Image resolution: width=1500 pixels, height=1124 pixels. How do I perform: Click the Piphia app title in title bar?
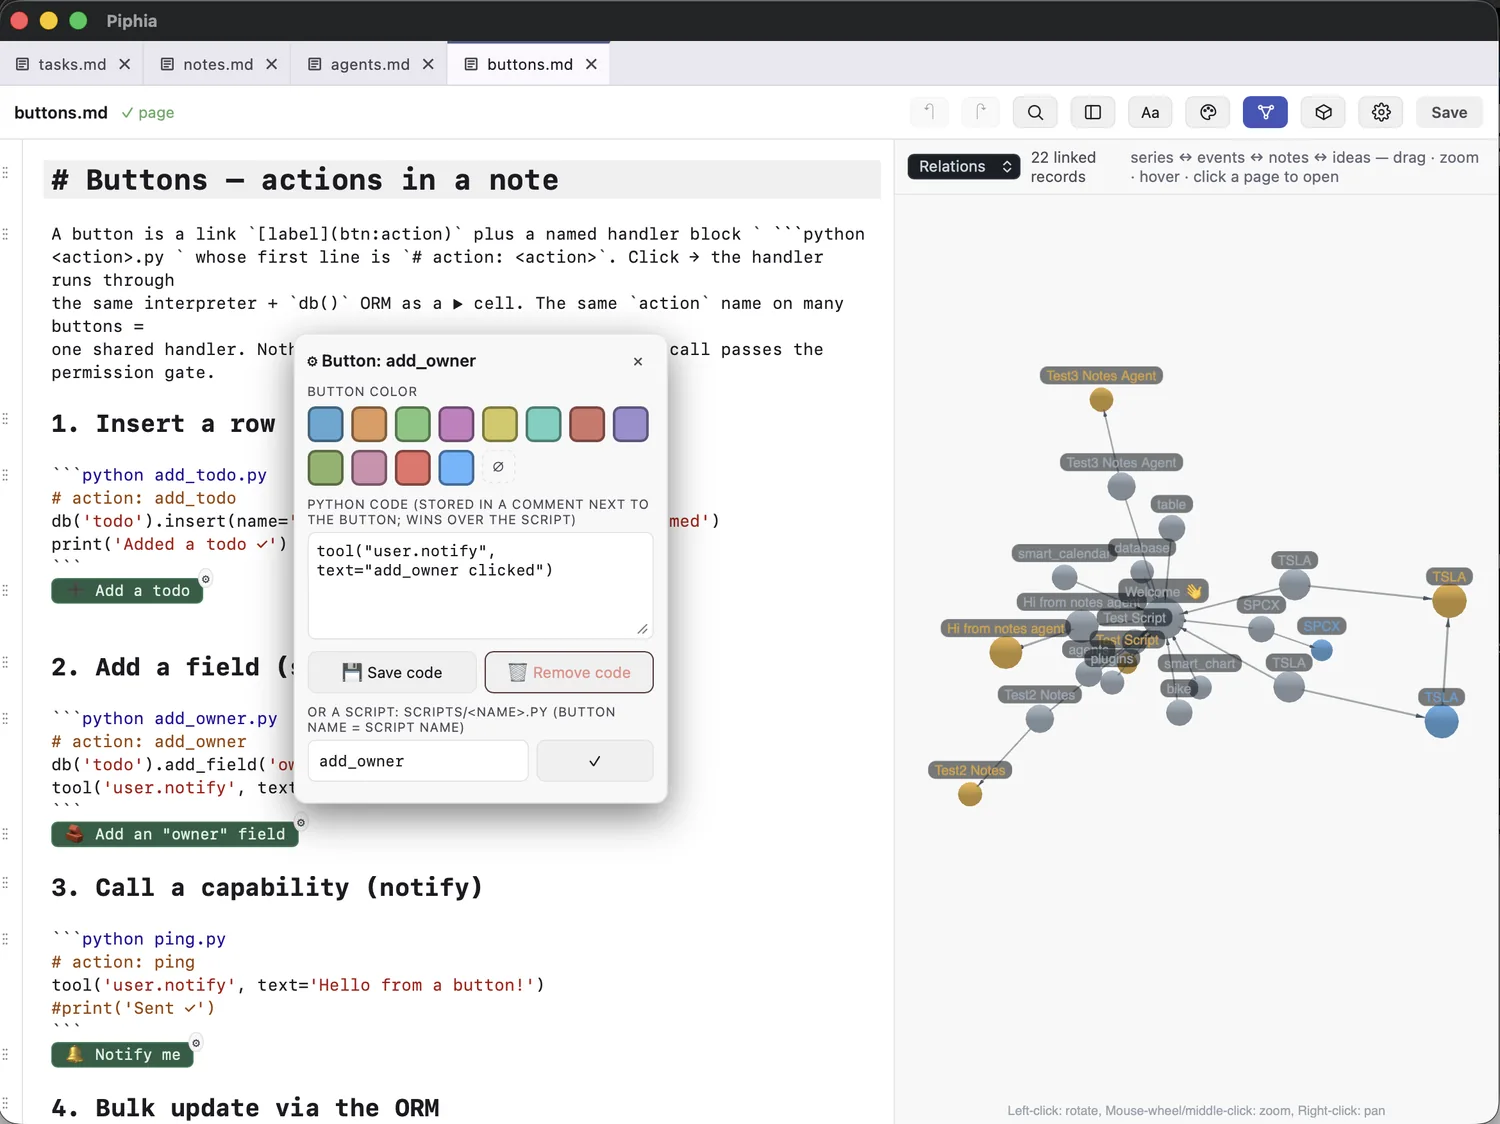[x=132, y=20]
